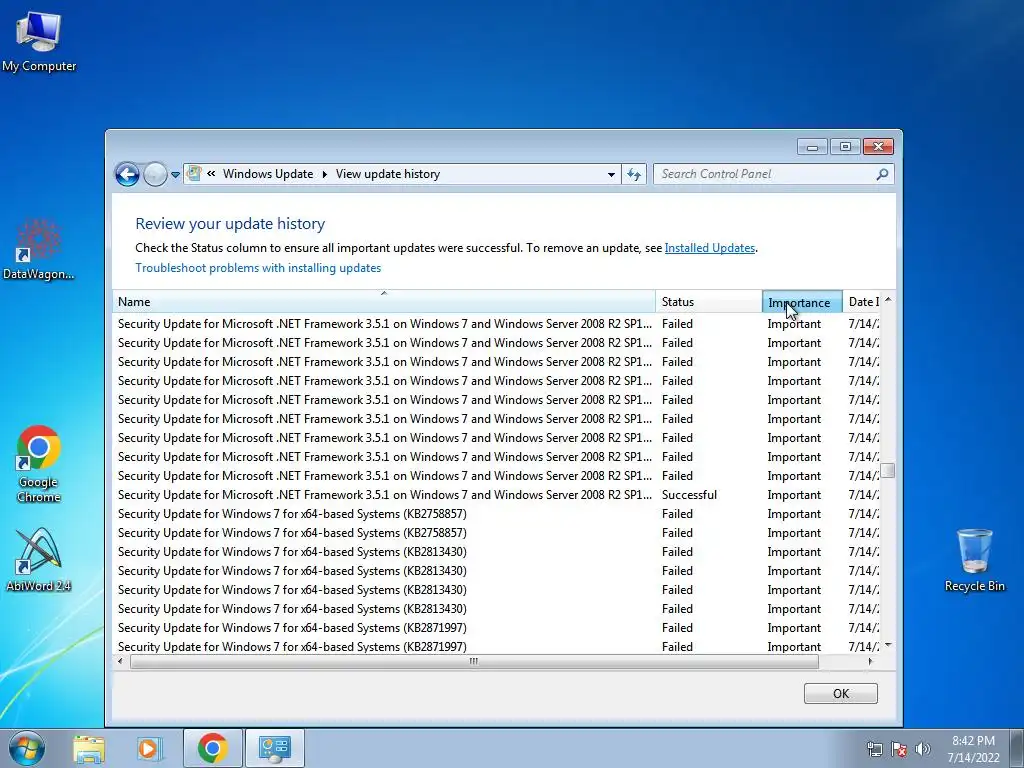Open Action Center flag tray icon

coord(899,749)
